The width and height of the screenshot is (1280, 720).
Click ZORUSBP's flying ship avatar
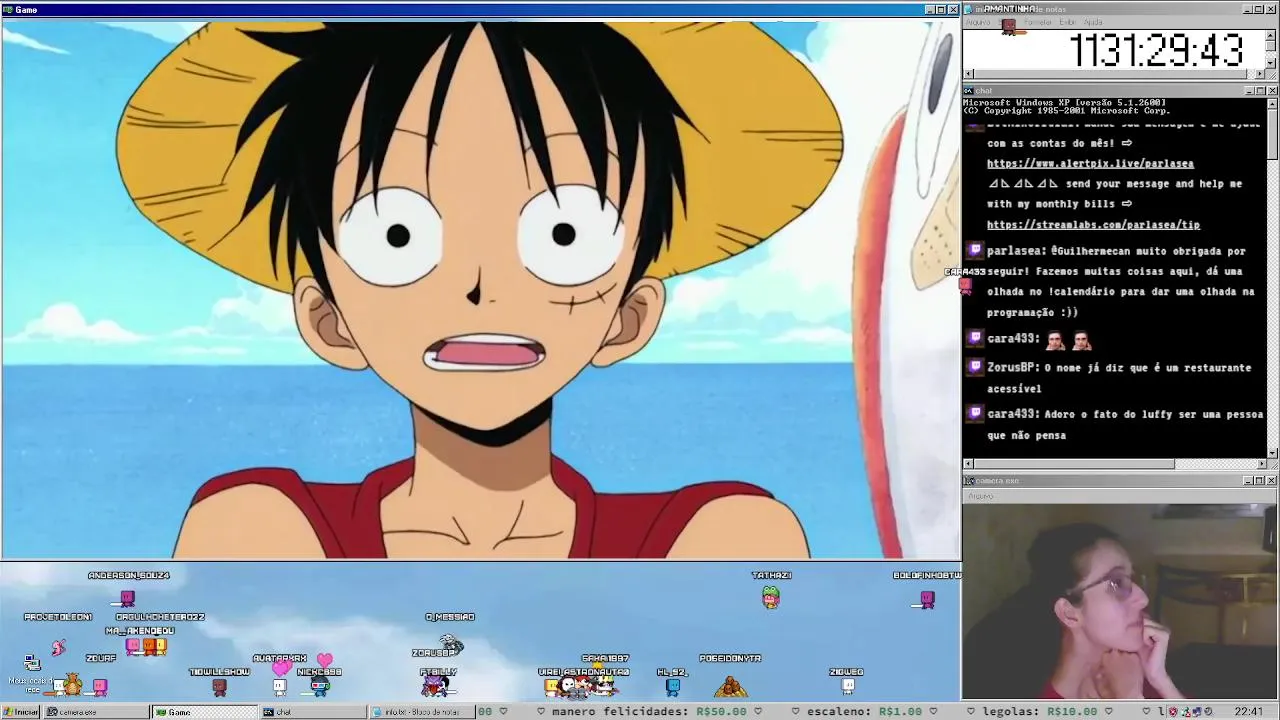tap(451, 643)
